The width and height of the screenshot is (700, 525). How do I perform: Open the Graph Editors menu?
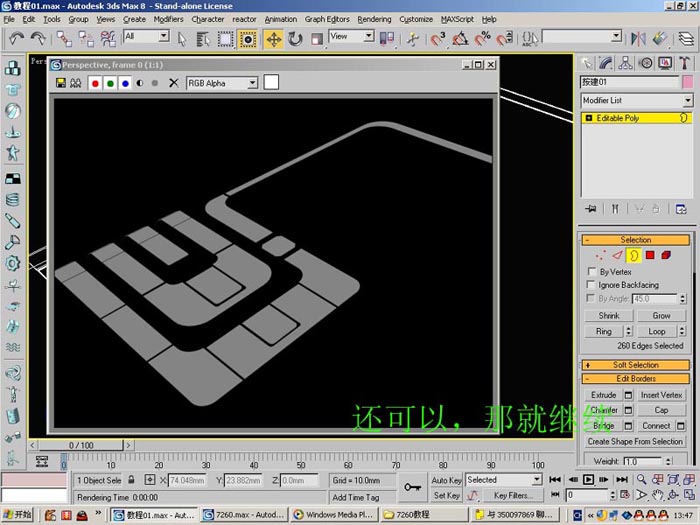(327, 19)
